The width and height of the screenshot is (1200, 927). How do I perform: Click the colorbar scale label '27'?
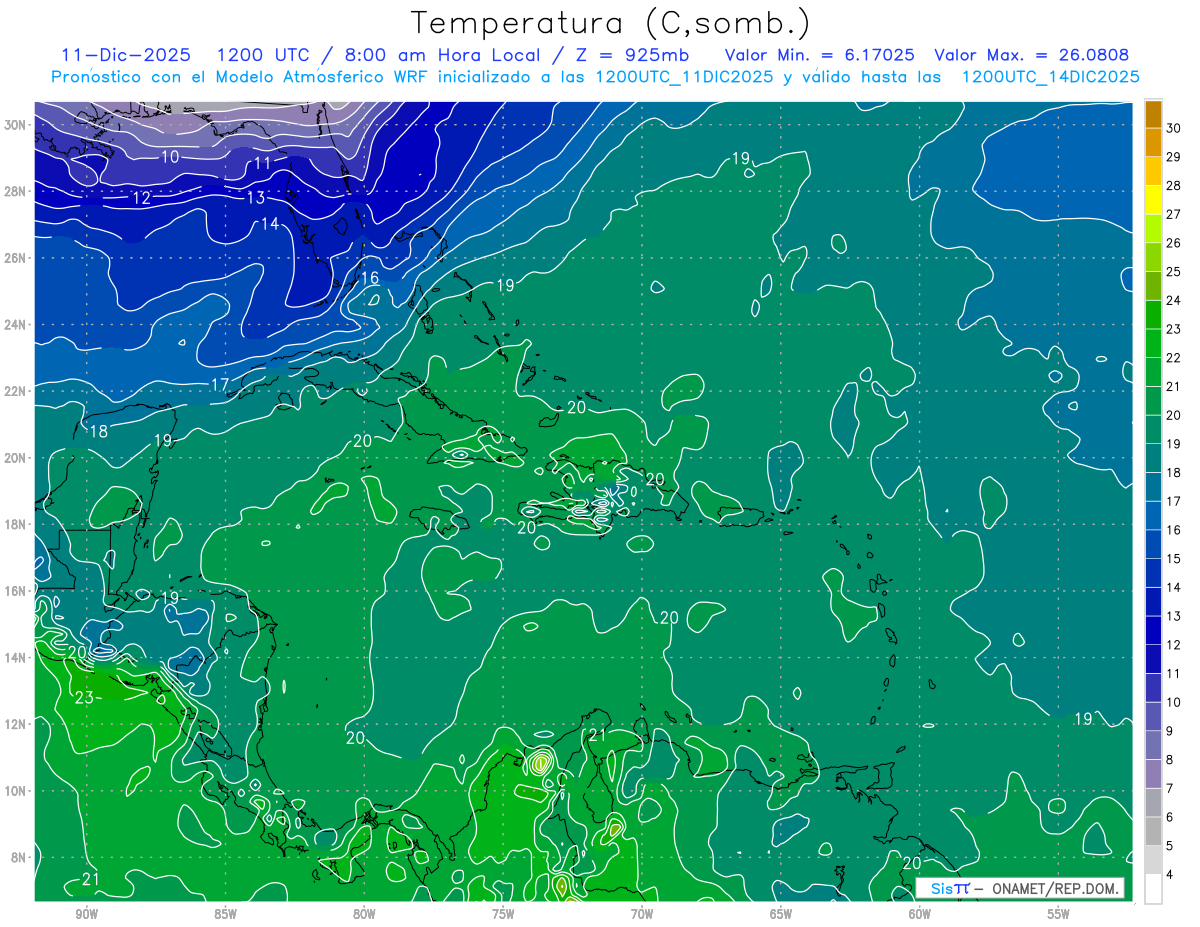click(x=1174, y=213)
